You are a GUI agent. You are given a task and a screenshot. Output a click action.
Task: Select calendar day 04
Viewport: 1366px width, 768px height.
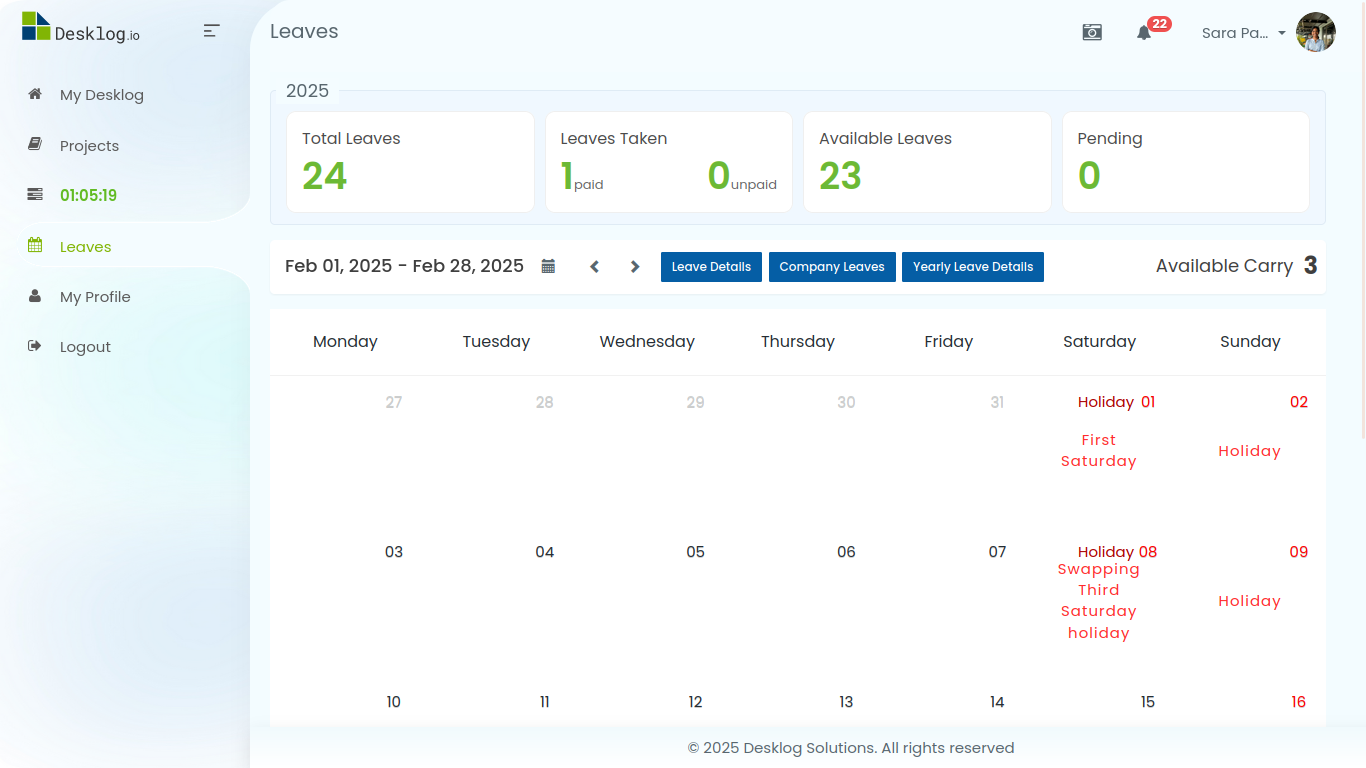click(545, 552)
